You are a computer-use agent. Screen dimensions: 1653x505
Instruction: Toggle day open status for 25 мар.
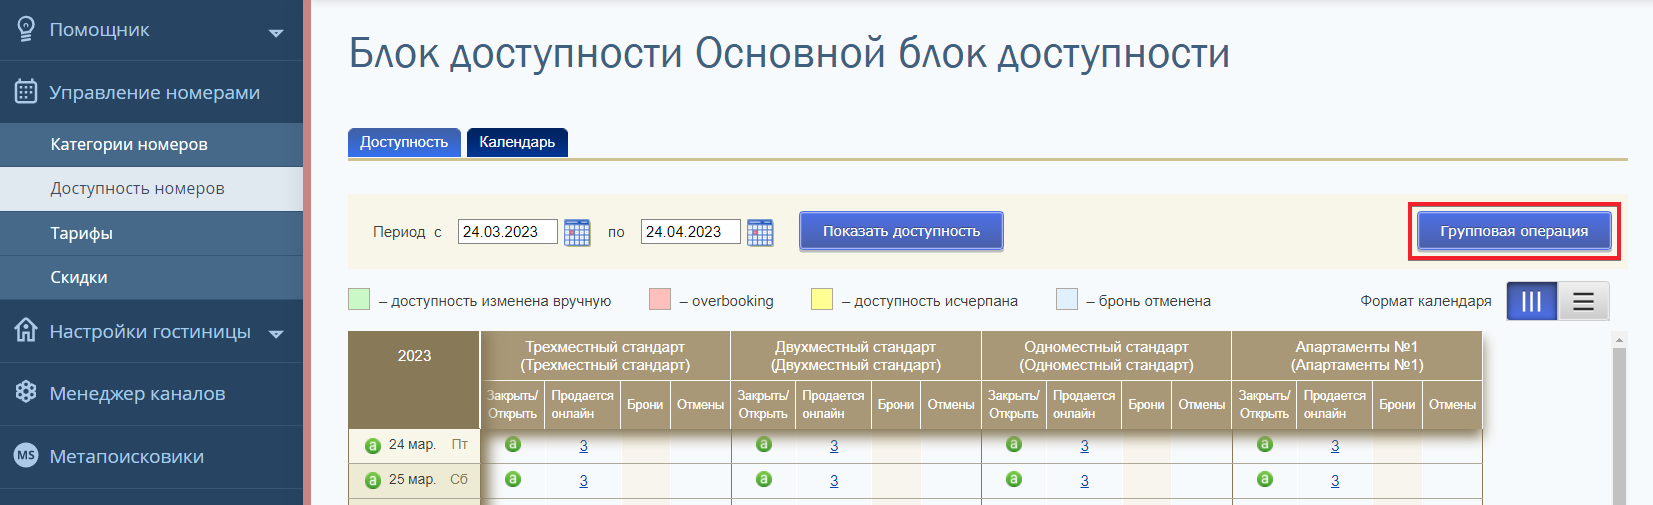[372, 481]
